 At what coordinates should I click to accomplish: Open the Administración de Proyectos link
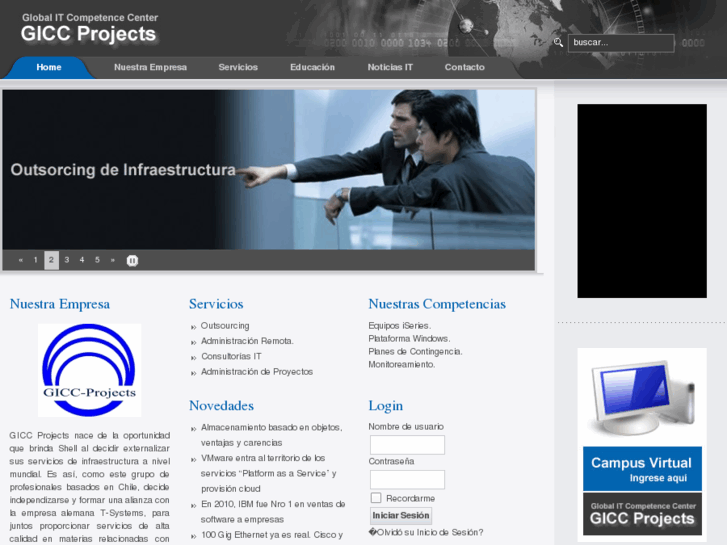(x=257, y=372)
